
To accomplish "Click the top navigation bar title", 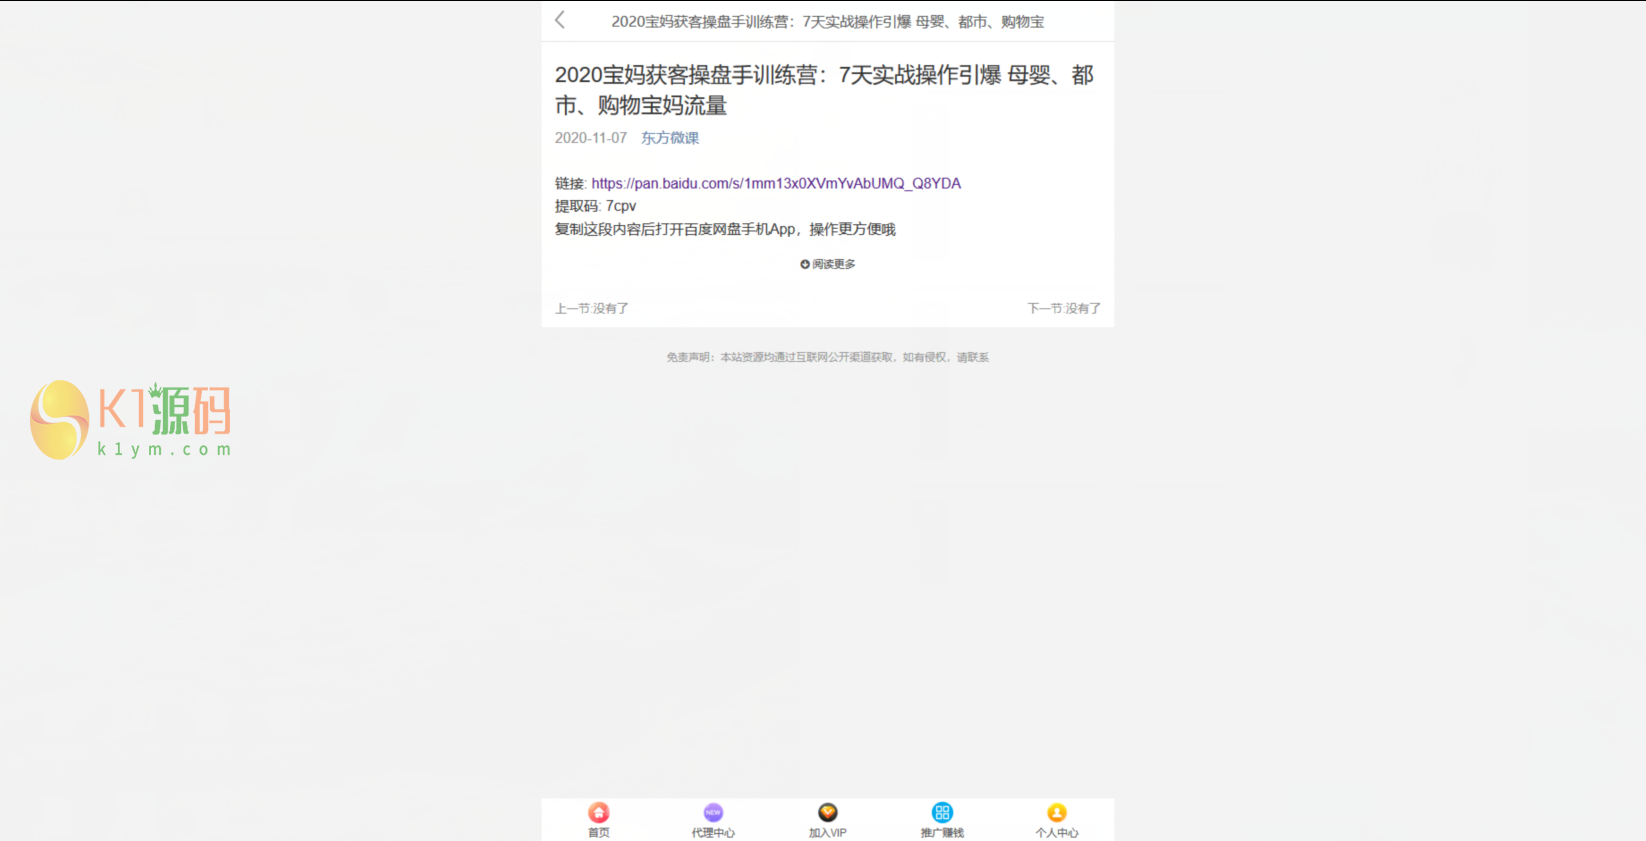I will 828,21.
